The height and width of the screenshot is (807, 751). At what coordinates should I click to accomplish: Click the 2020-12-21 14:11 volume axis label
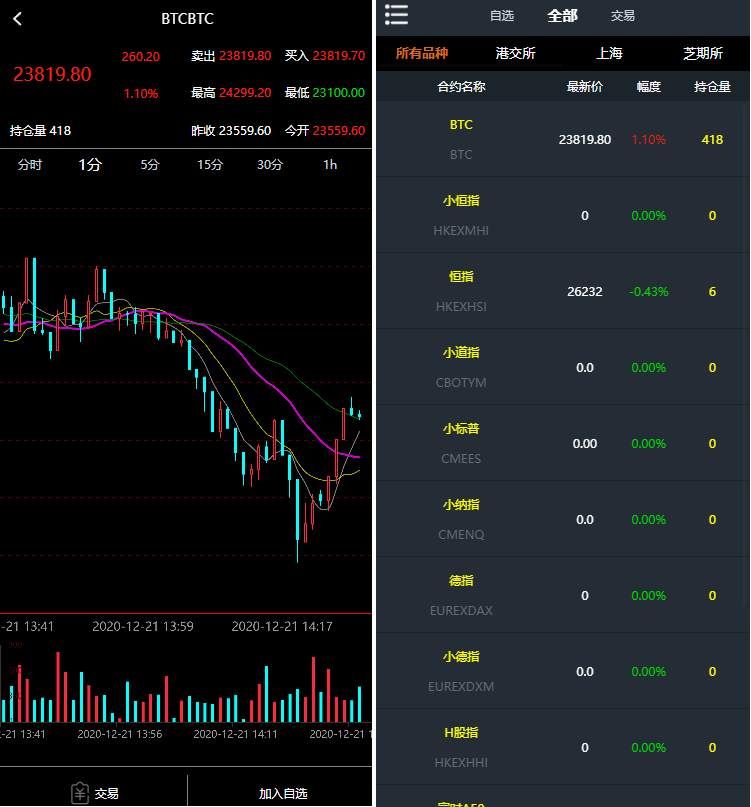(x=235, y=734)
